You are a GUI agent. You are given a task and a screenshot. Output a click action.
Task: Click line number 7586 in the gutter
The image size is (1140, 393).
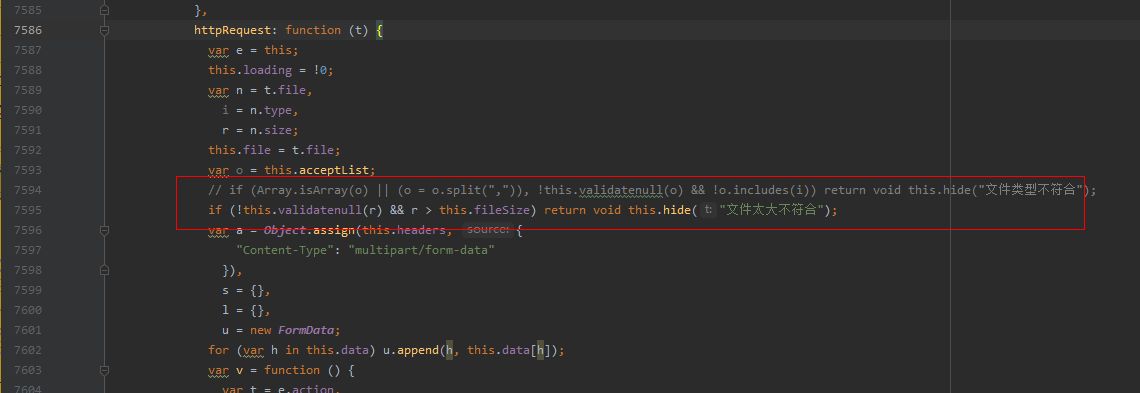28,31
